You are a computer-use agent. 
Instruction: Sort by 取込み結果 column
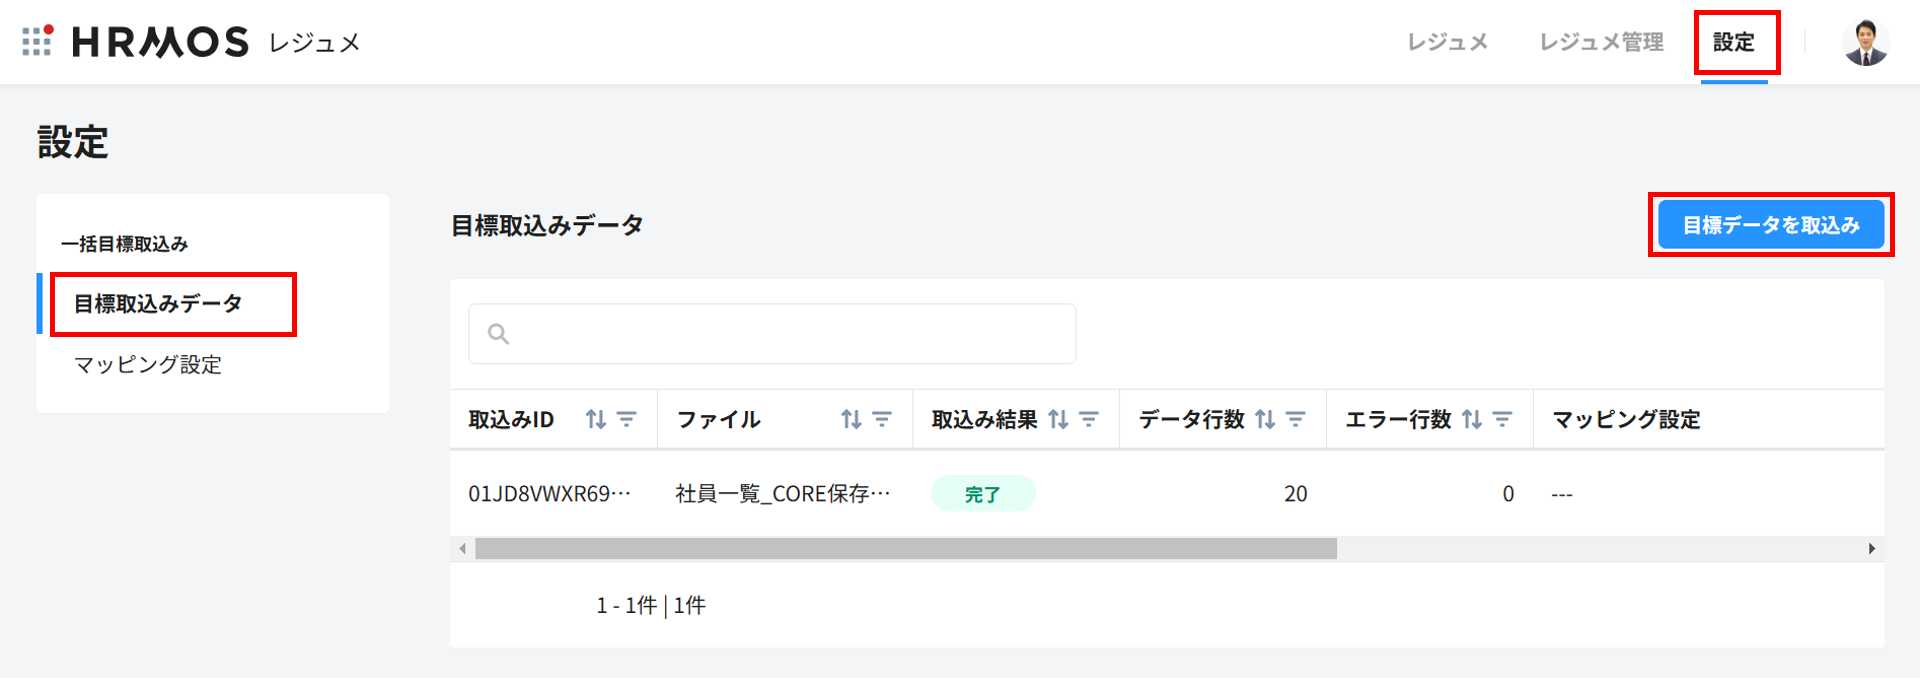(1058, 419)
